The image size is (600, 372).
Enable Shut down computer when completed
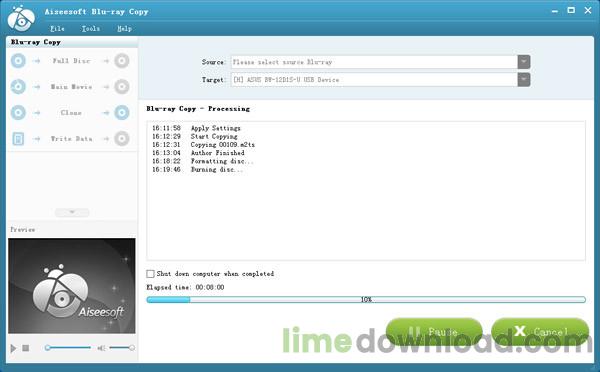click(150, 274)
